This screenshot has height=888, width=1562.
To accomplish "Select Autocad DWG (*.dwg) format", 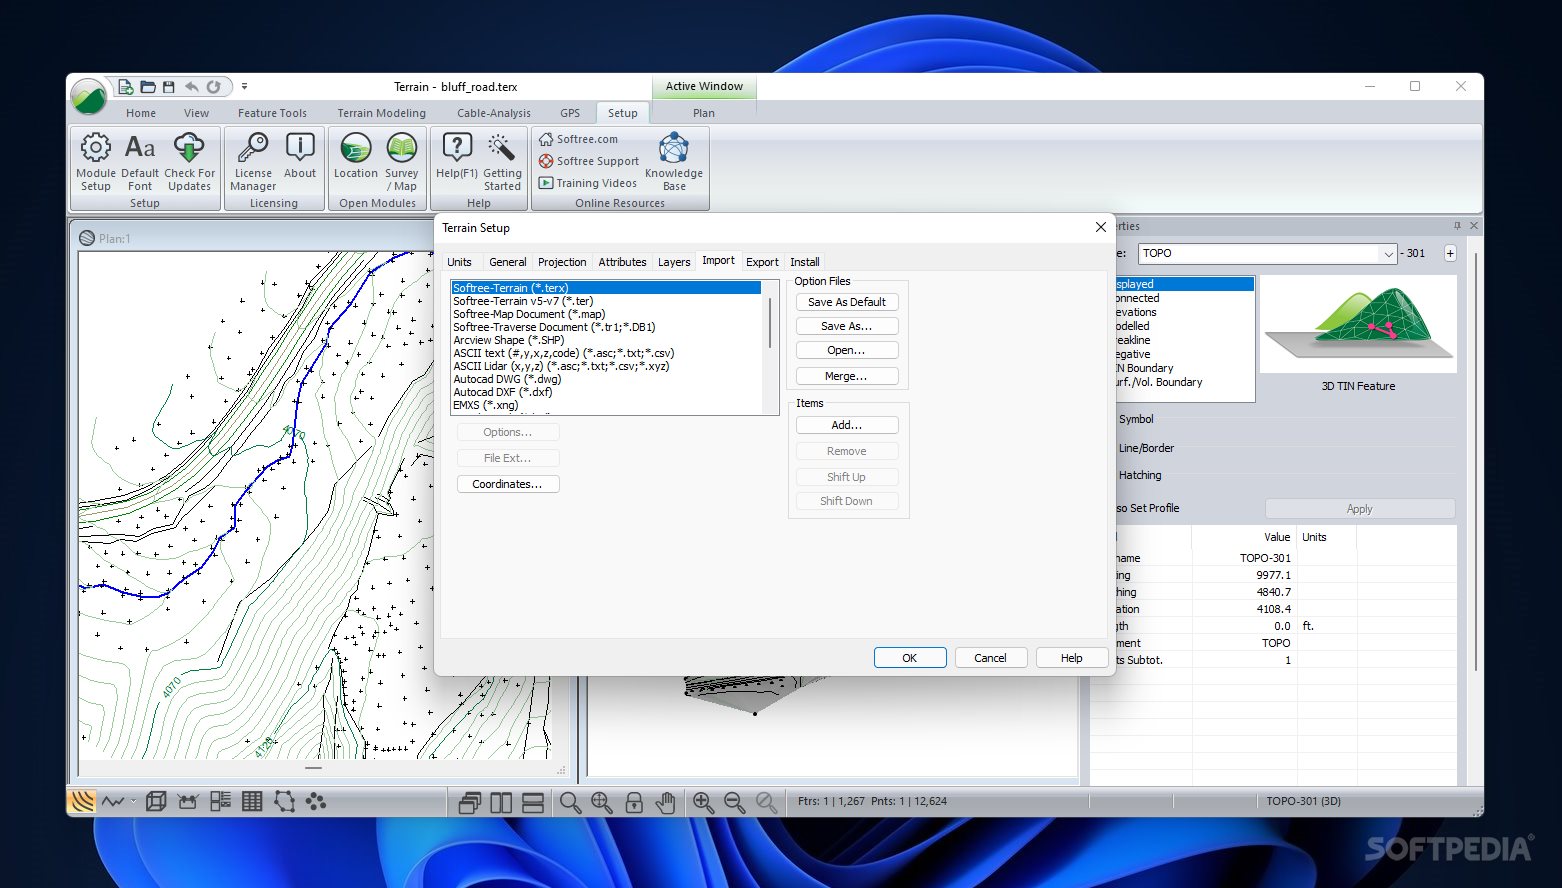I will 507,379.
